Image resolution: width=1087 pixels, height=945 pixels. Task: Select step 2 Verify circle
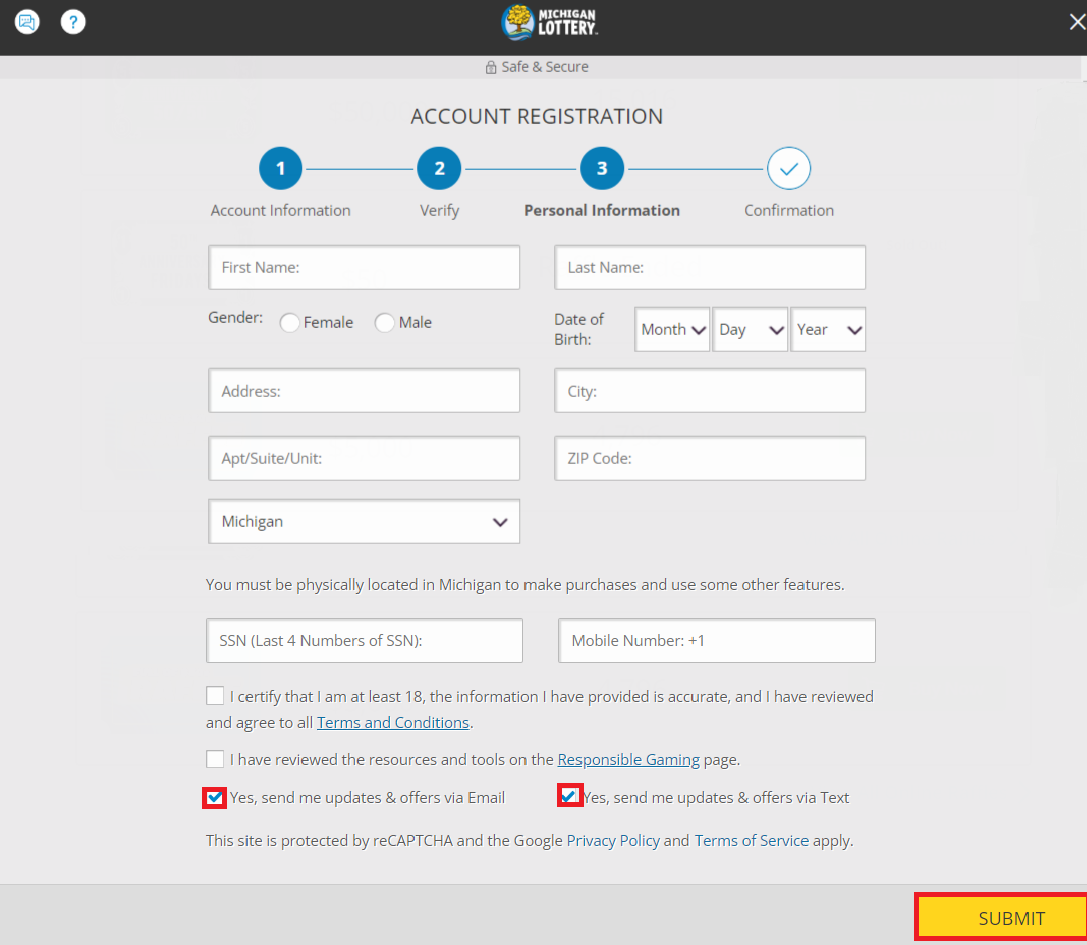(439, 168)
